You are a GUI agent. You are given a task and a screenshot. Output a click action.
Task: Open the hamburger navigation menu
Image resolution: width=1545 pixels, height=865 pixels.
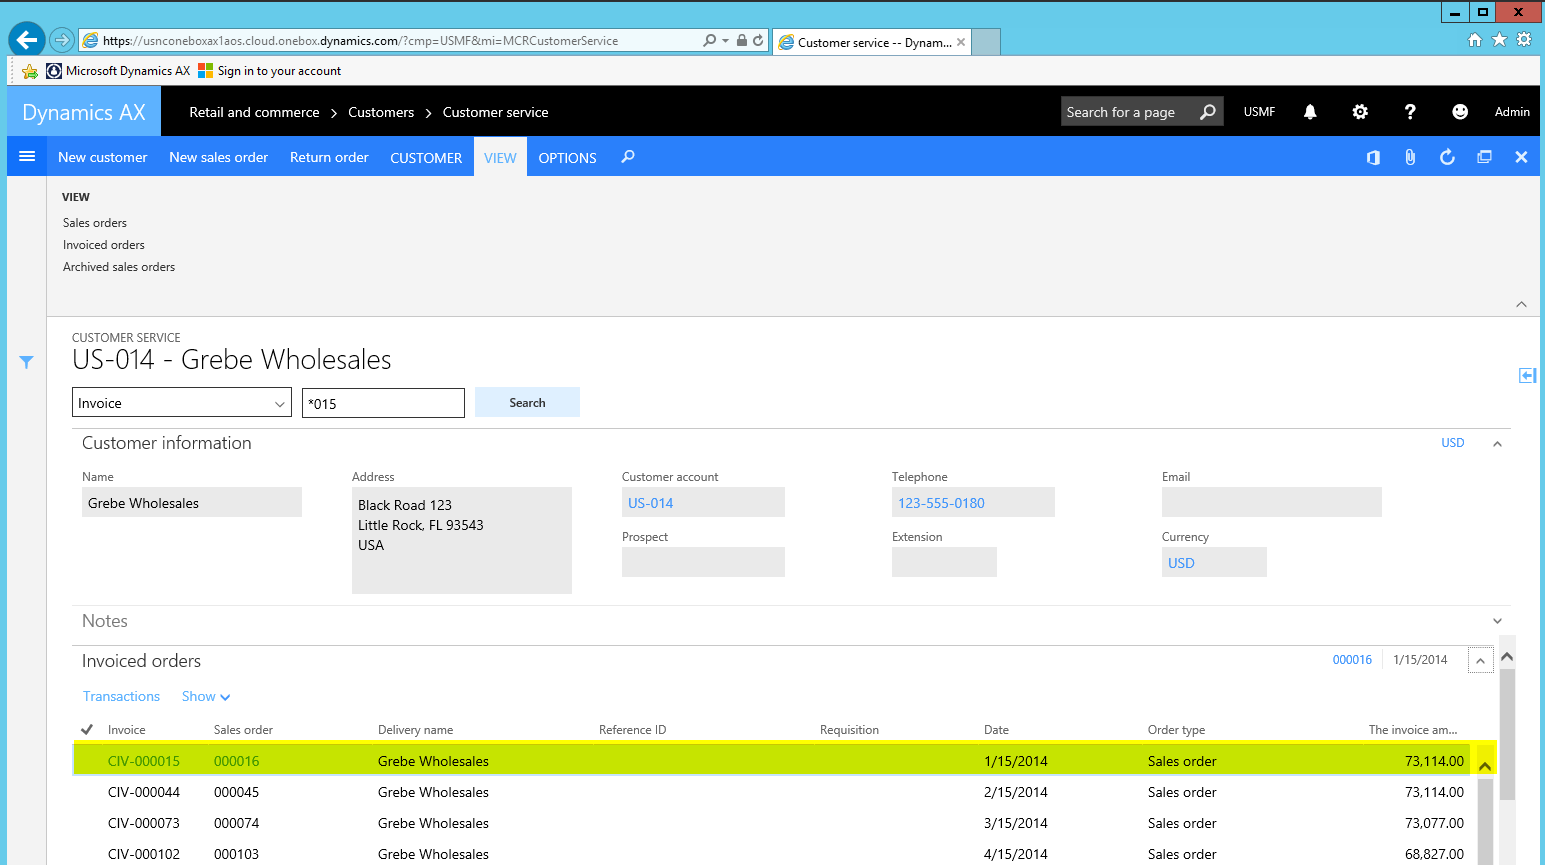[x=27, y=157]
